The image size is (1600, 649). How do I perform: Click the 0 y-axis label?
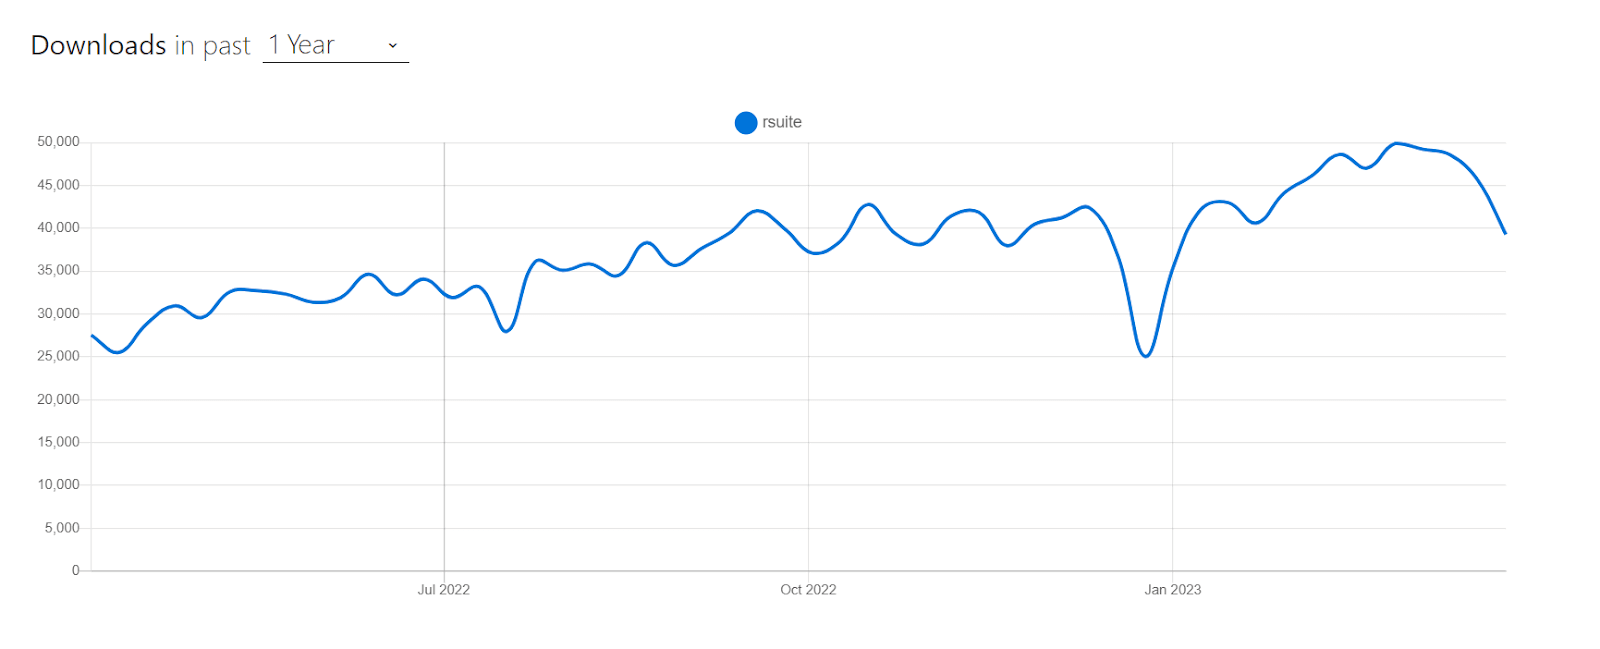coord(75,570)
